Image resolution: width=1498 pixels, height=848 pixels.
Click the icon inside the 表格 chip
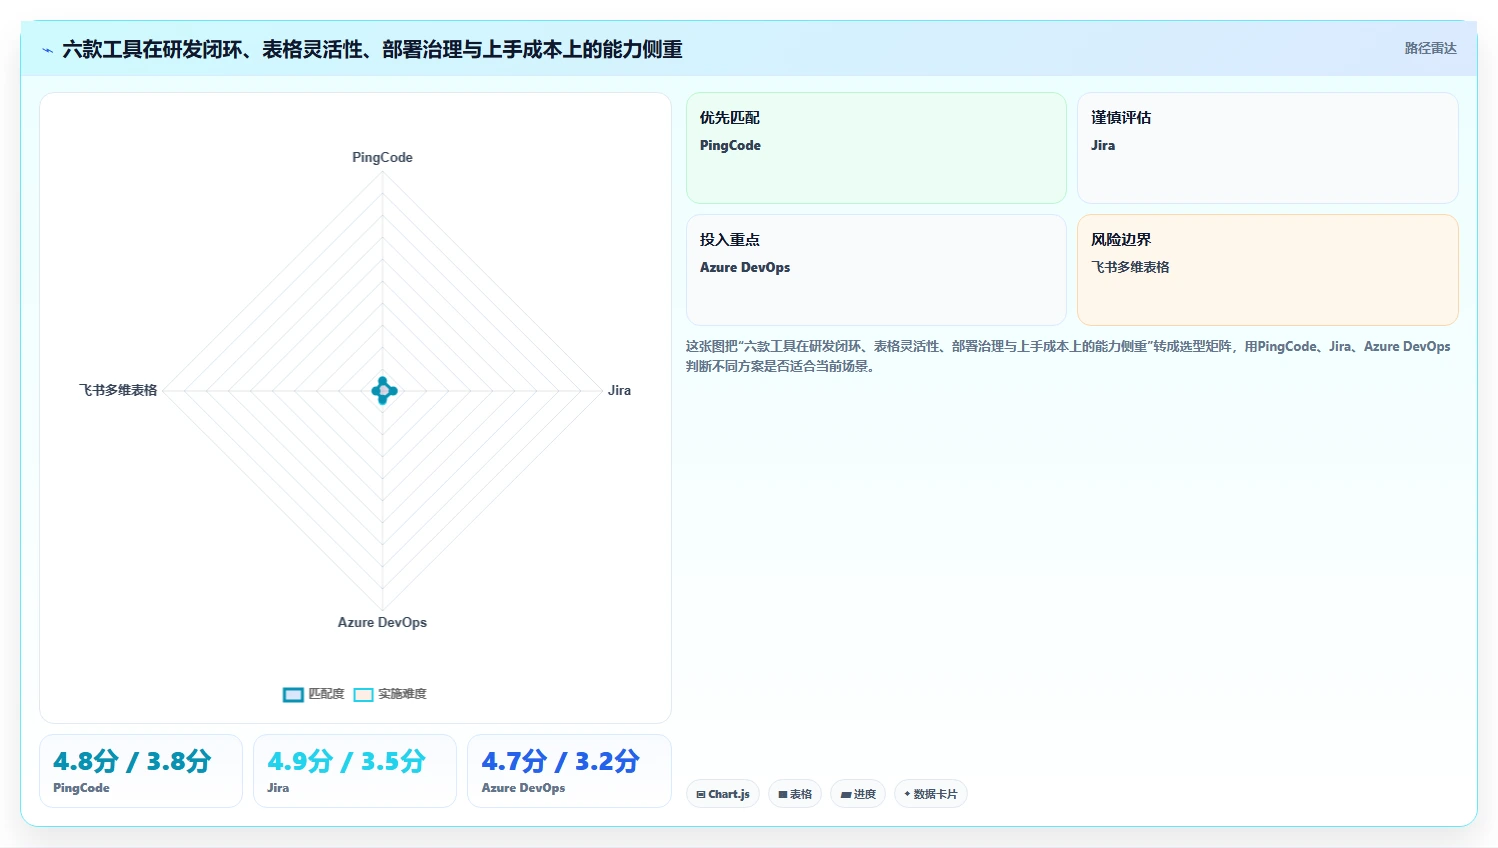pos(783,794)
